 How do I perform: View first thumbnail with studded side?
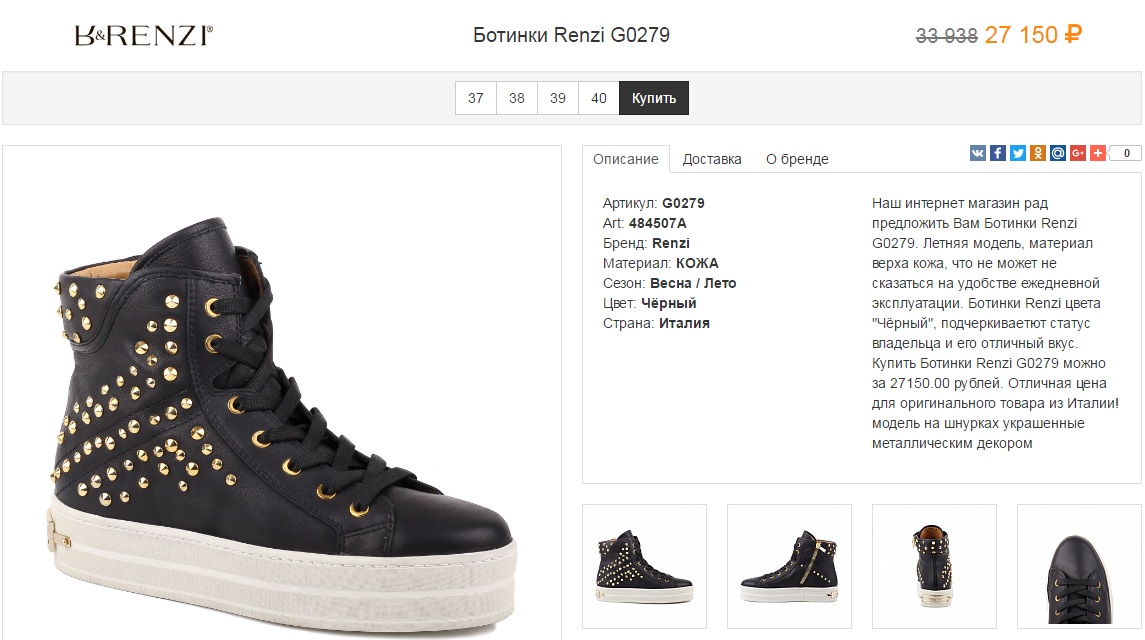(644, 566)
